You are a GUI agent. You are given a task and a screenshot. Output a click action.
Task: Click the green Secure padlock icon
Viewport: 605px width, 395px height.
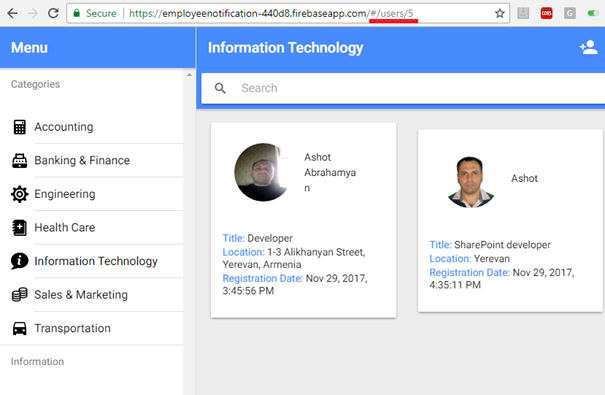tap(76, 14)
